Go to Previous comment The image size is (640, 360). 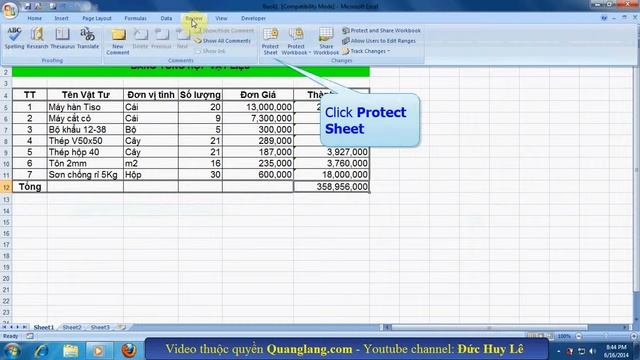tap(161, 38)
